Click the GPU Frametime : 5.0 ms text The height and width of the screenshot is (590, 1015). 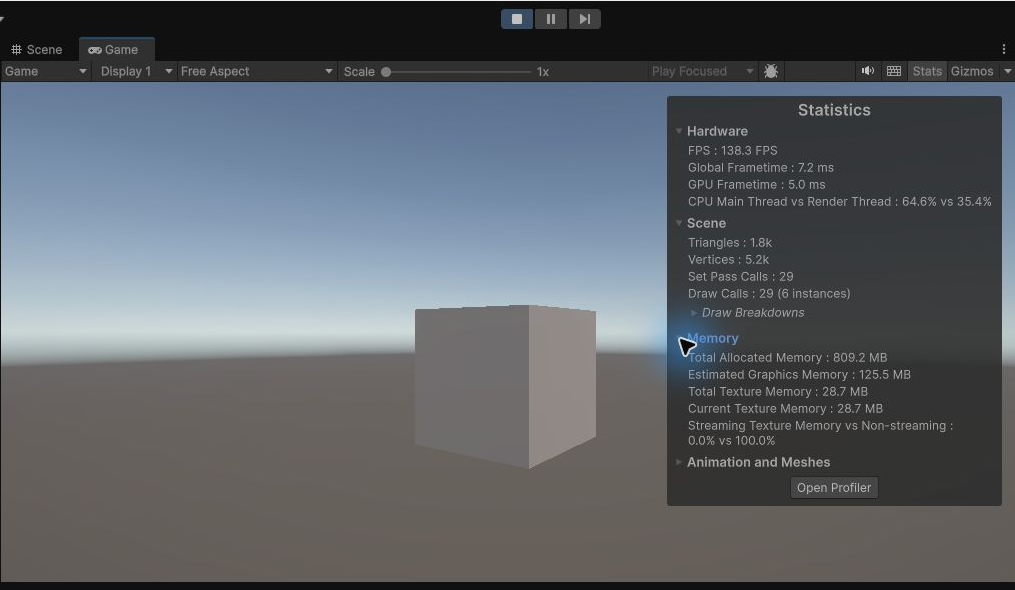(756, 185)
